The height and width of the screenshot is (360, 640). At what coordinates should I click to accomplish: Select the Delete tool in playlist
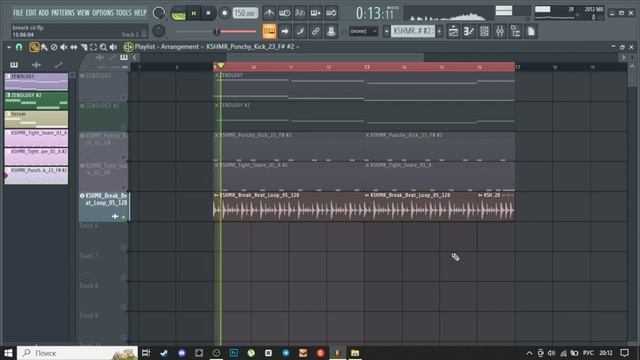[x=54, y=47]
